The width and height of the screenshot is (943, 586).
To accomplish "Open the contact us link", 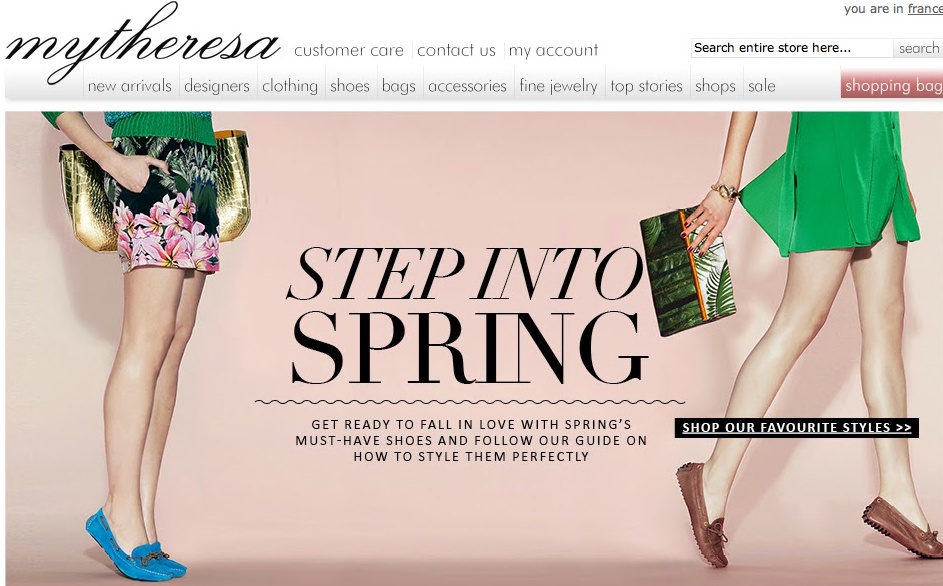I will coord(456,51).
